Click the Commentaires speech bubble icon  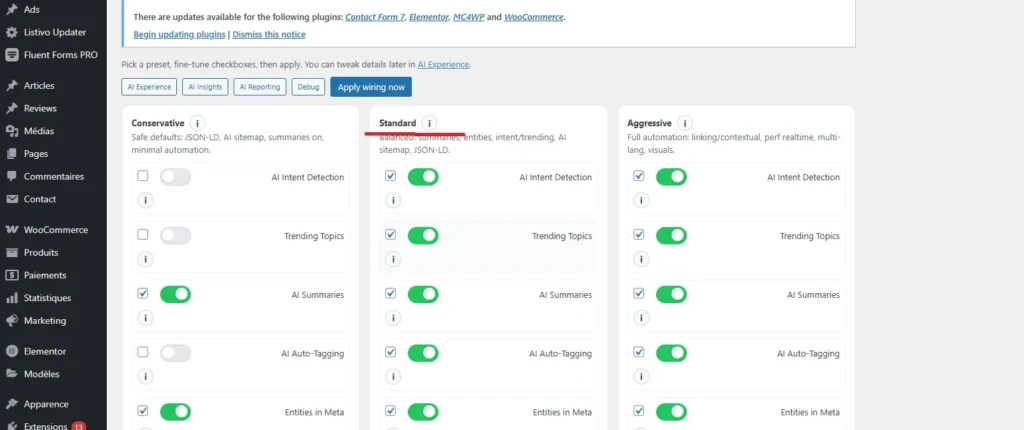click(12, 177)
